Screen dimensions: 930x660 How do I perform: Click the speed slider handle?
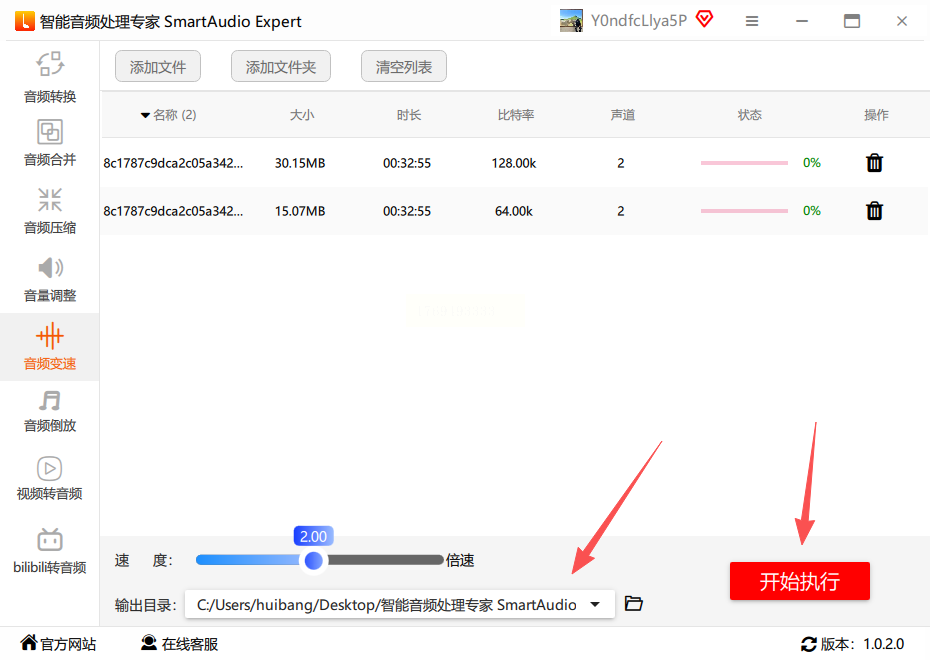[x=313, y=560]
